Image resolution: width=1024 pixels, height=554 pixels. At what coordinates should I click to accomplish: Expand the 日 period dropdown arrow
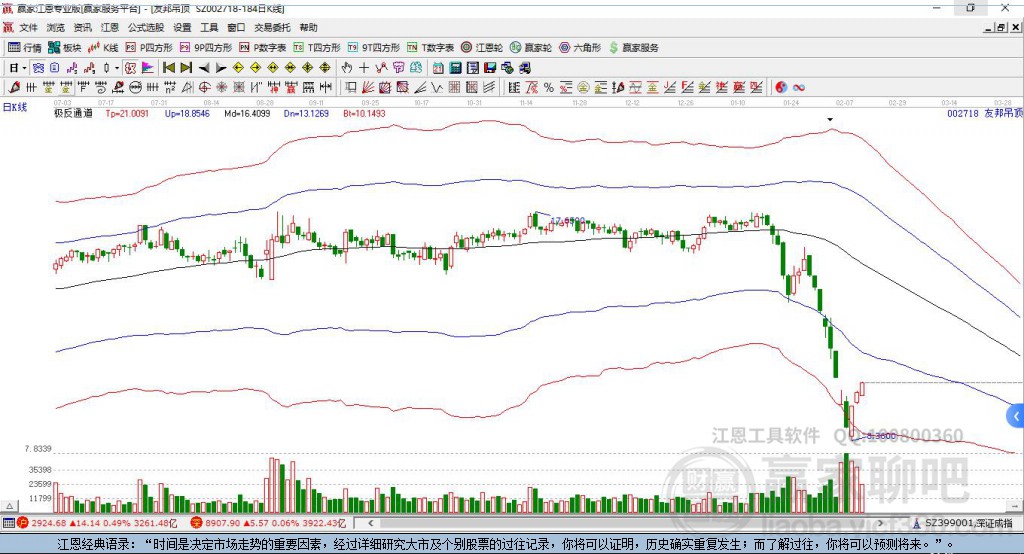(24, 68)
